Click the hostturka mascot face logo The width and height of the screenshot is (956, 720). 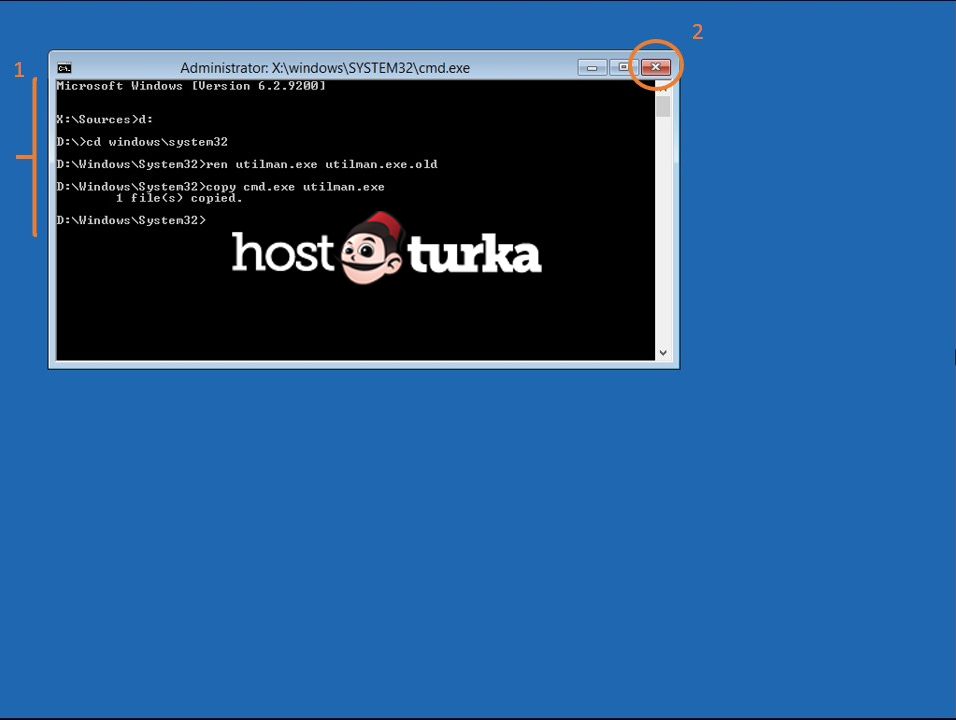(370, 250)
